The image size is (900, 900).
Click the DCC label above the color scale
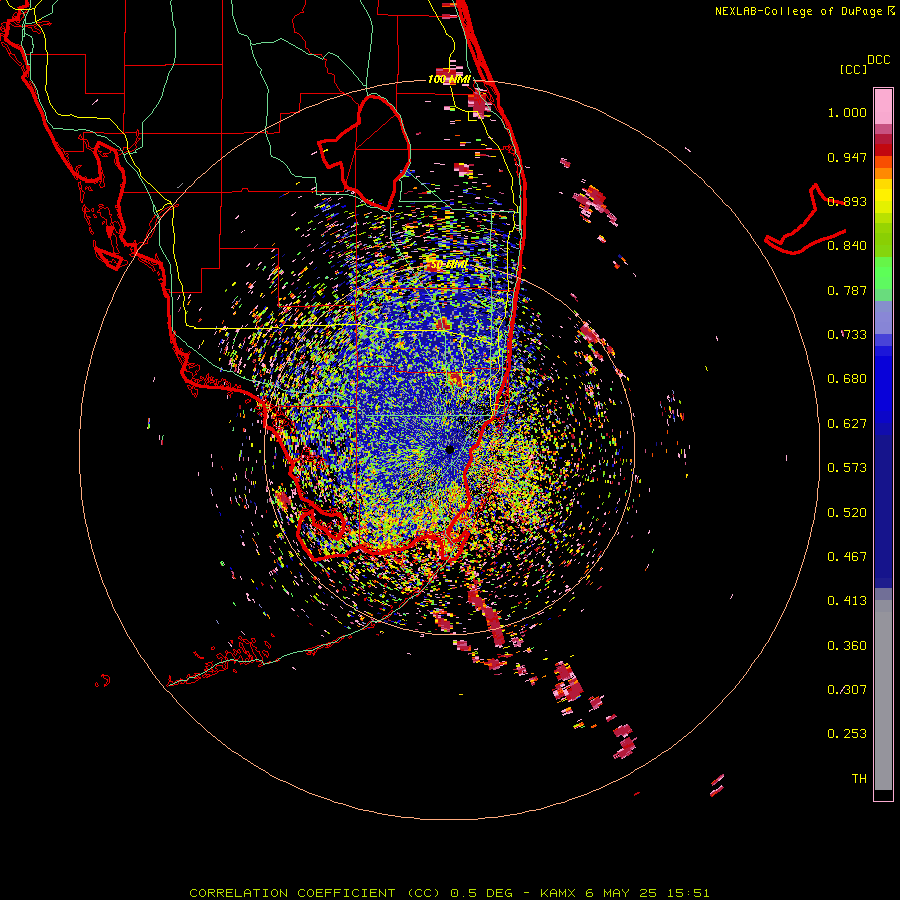click(878, 60)
